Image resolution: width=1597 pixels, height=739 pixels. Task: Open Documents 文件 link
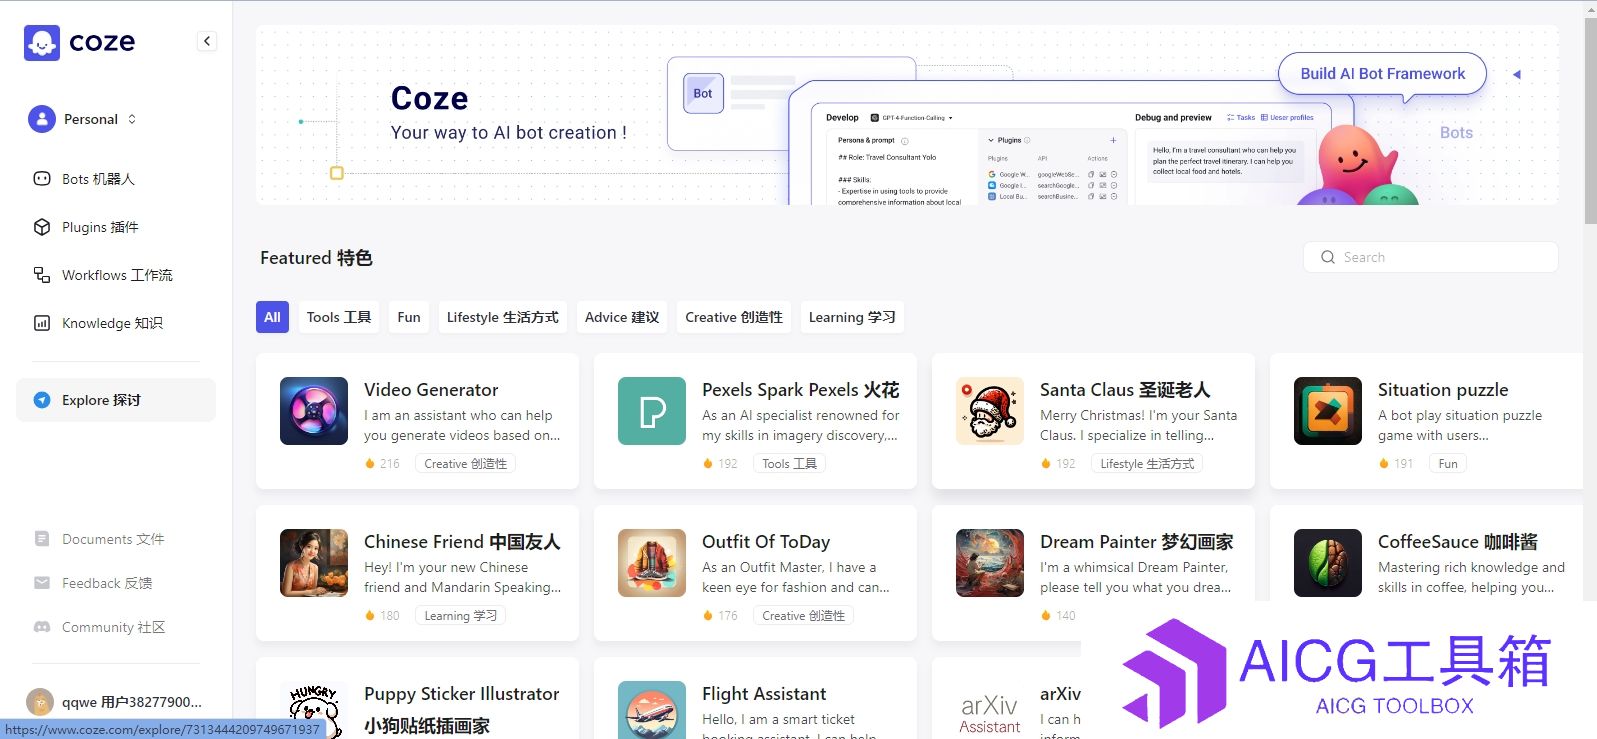pyautogui.click(x=113, y=539)
